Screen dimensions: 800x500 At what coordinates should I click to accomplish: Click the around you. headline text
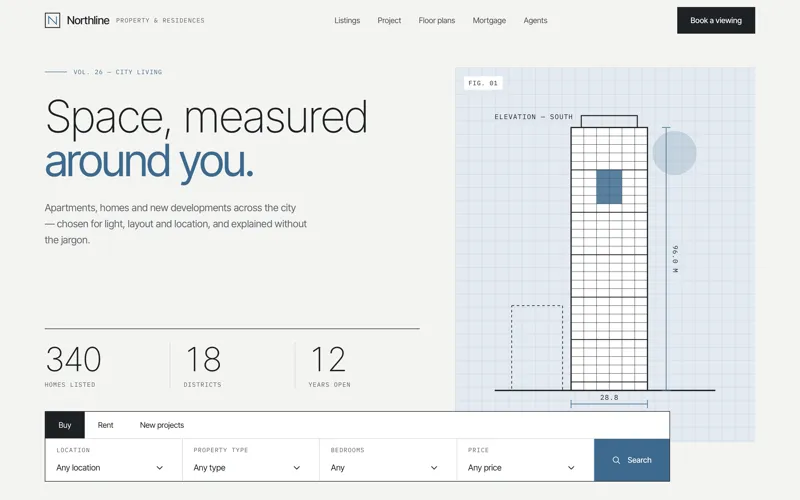point(149,161)
